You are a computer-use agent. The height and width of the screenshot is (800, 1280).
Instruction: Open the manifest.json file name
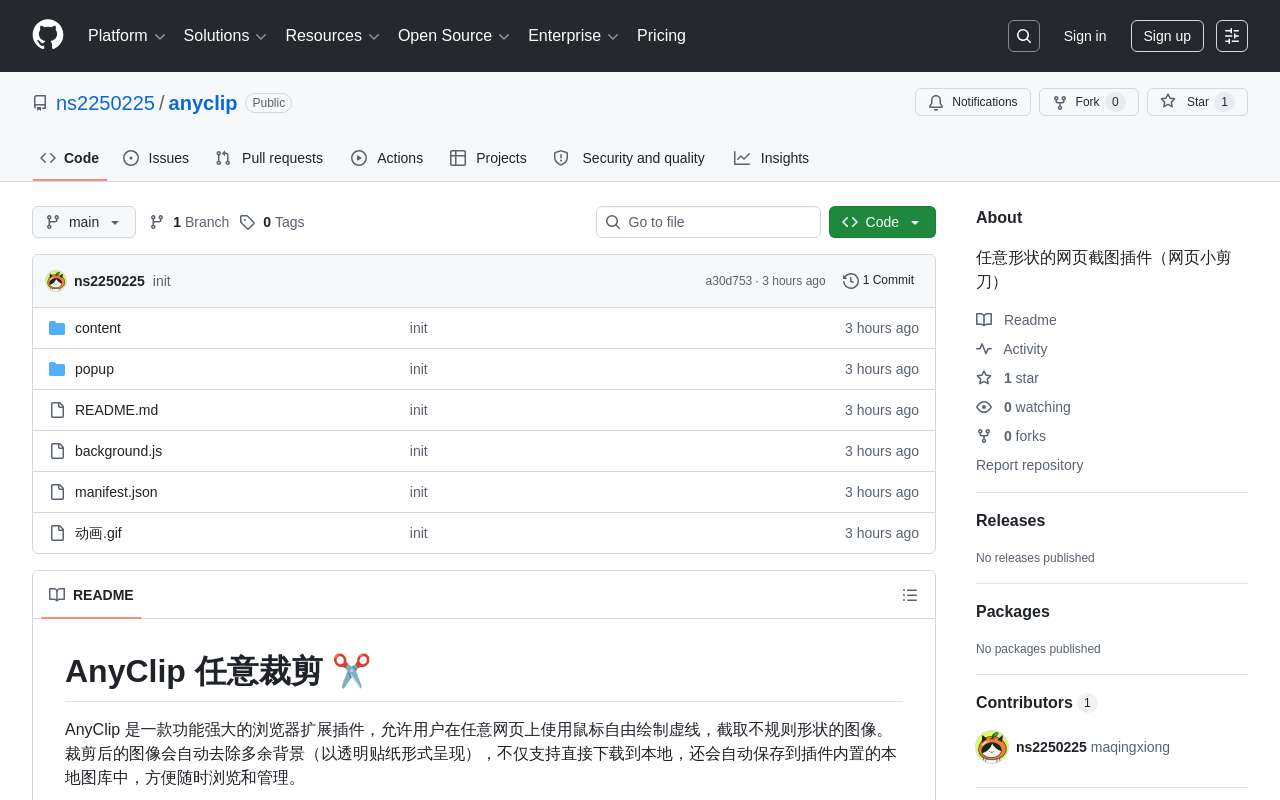[116, 492]
